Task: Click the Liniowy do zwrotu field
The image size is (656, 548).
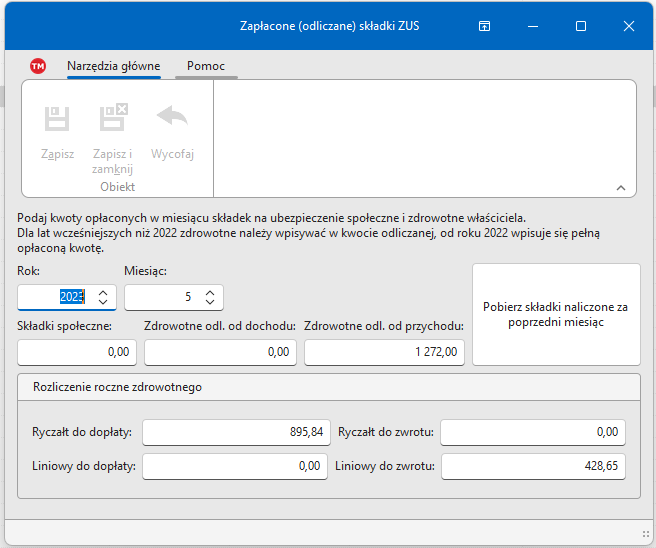Action: (532, 466)
